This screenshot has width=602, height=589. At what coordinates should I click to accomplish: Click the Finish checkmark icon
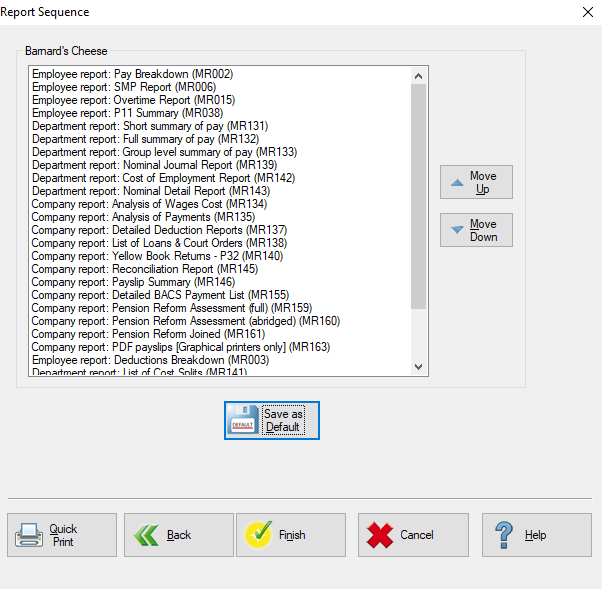(x=258, y=535)
